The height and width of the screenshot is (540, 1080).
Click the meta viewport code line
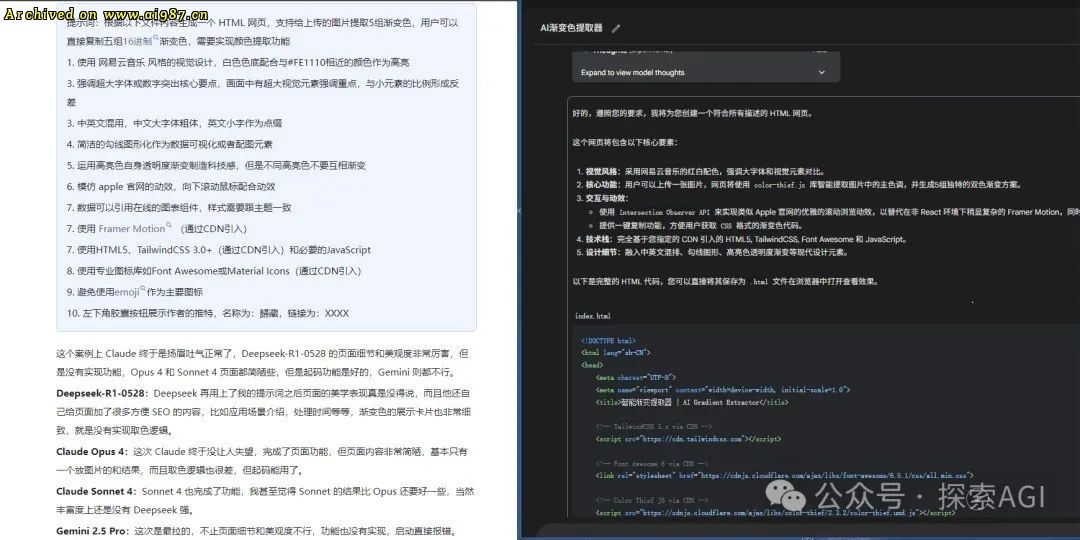[723, 390]
